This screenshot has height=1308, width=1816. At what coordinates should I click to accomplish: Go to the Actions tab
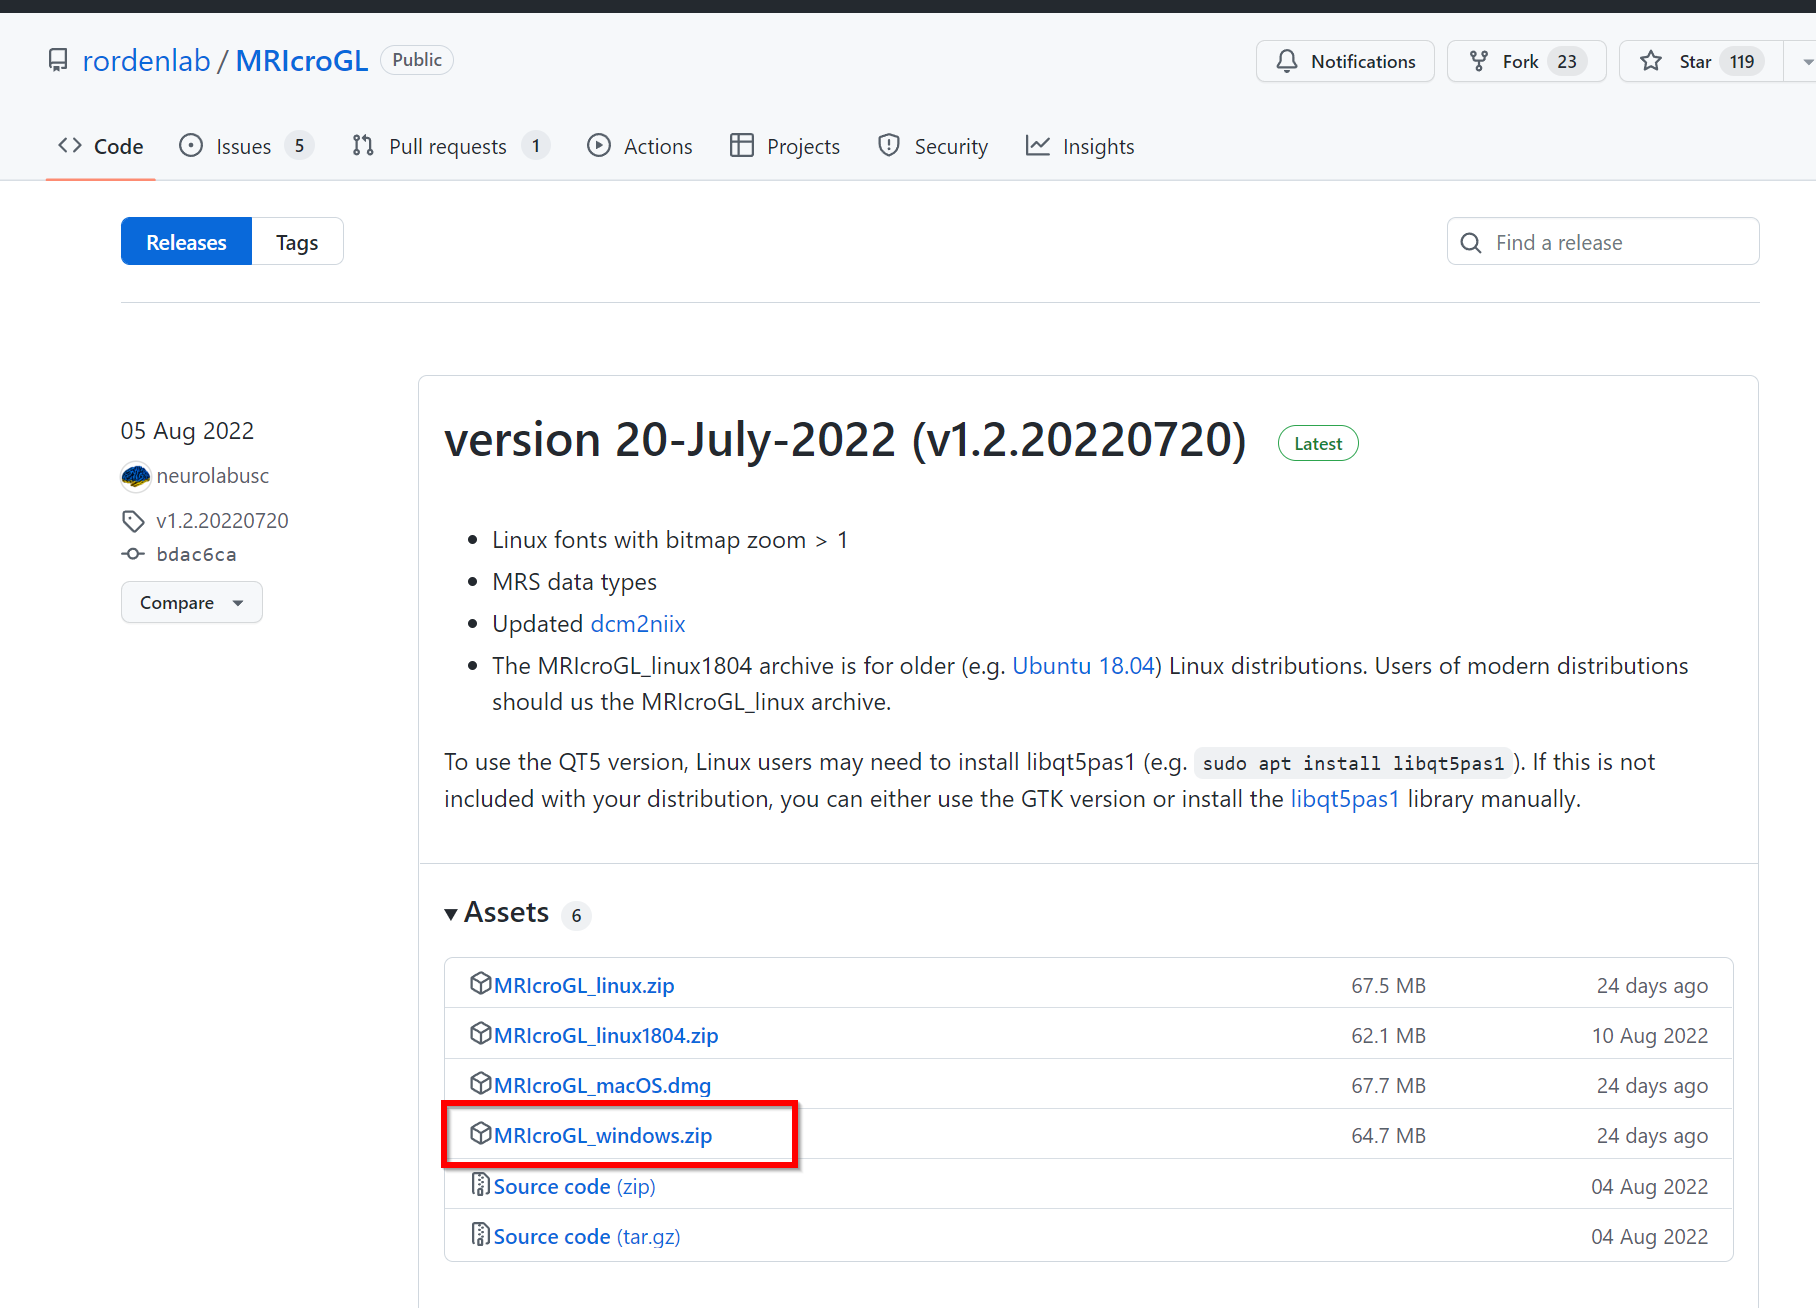[x=640, y=146]
